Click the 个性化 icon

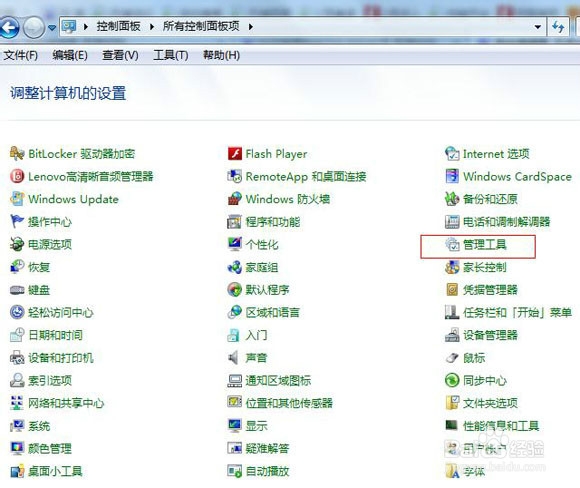(x=235, y=244)
